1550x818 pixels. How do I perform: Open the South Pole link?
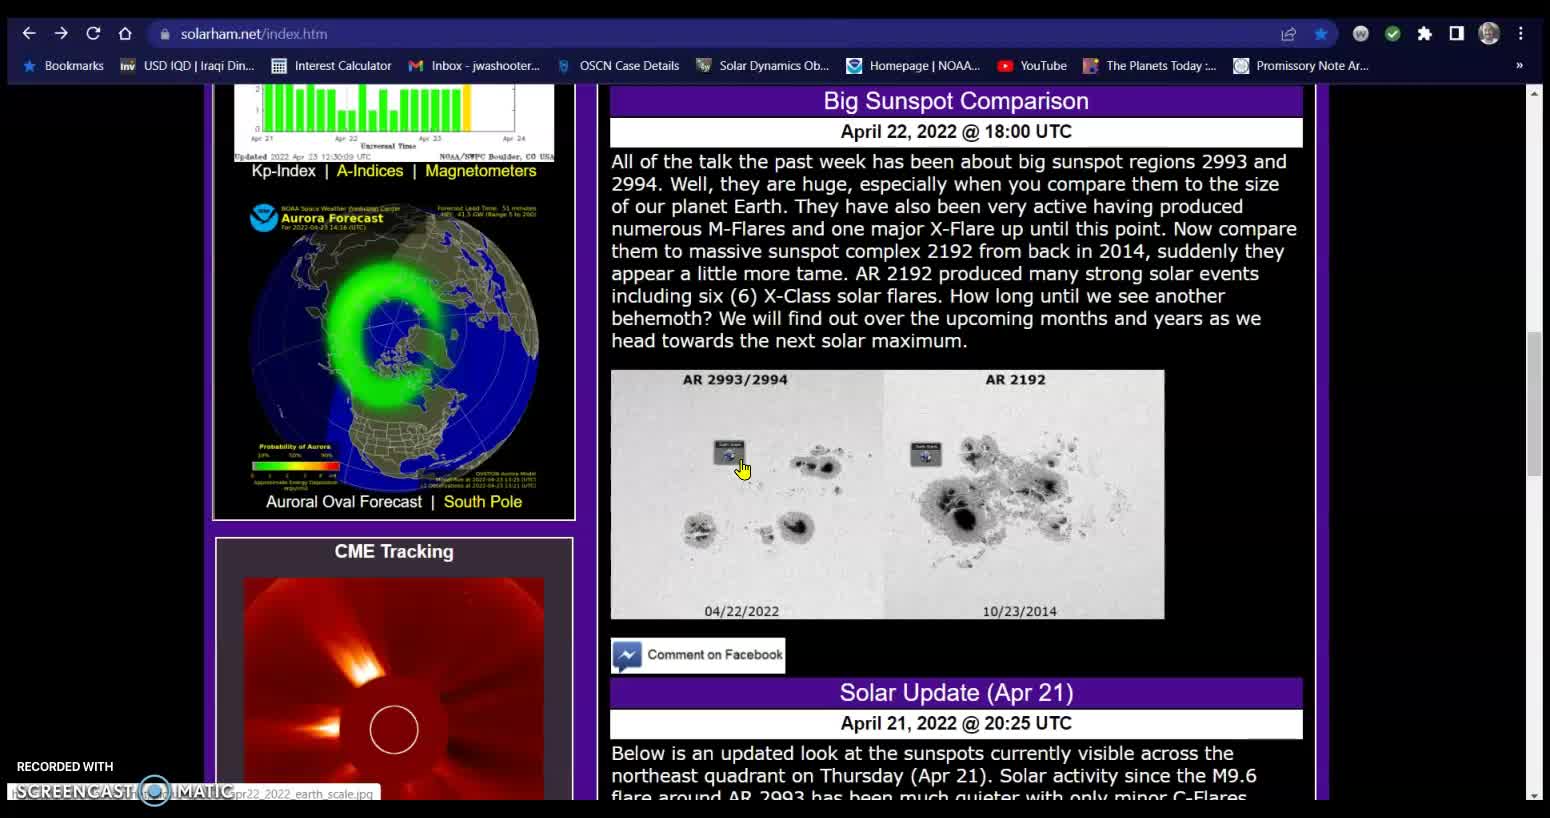pos(483,502)
